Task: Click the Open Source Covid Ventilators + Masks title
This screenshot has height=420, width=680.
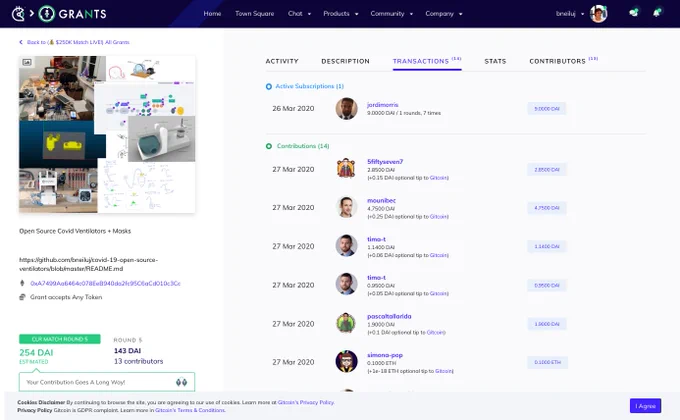Action: click(x=75, y=231)
